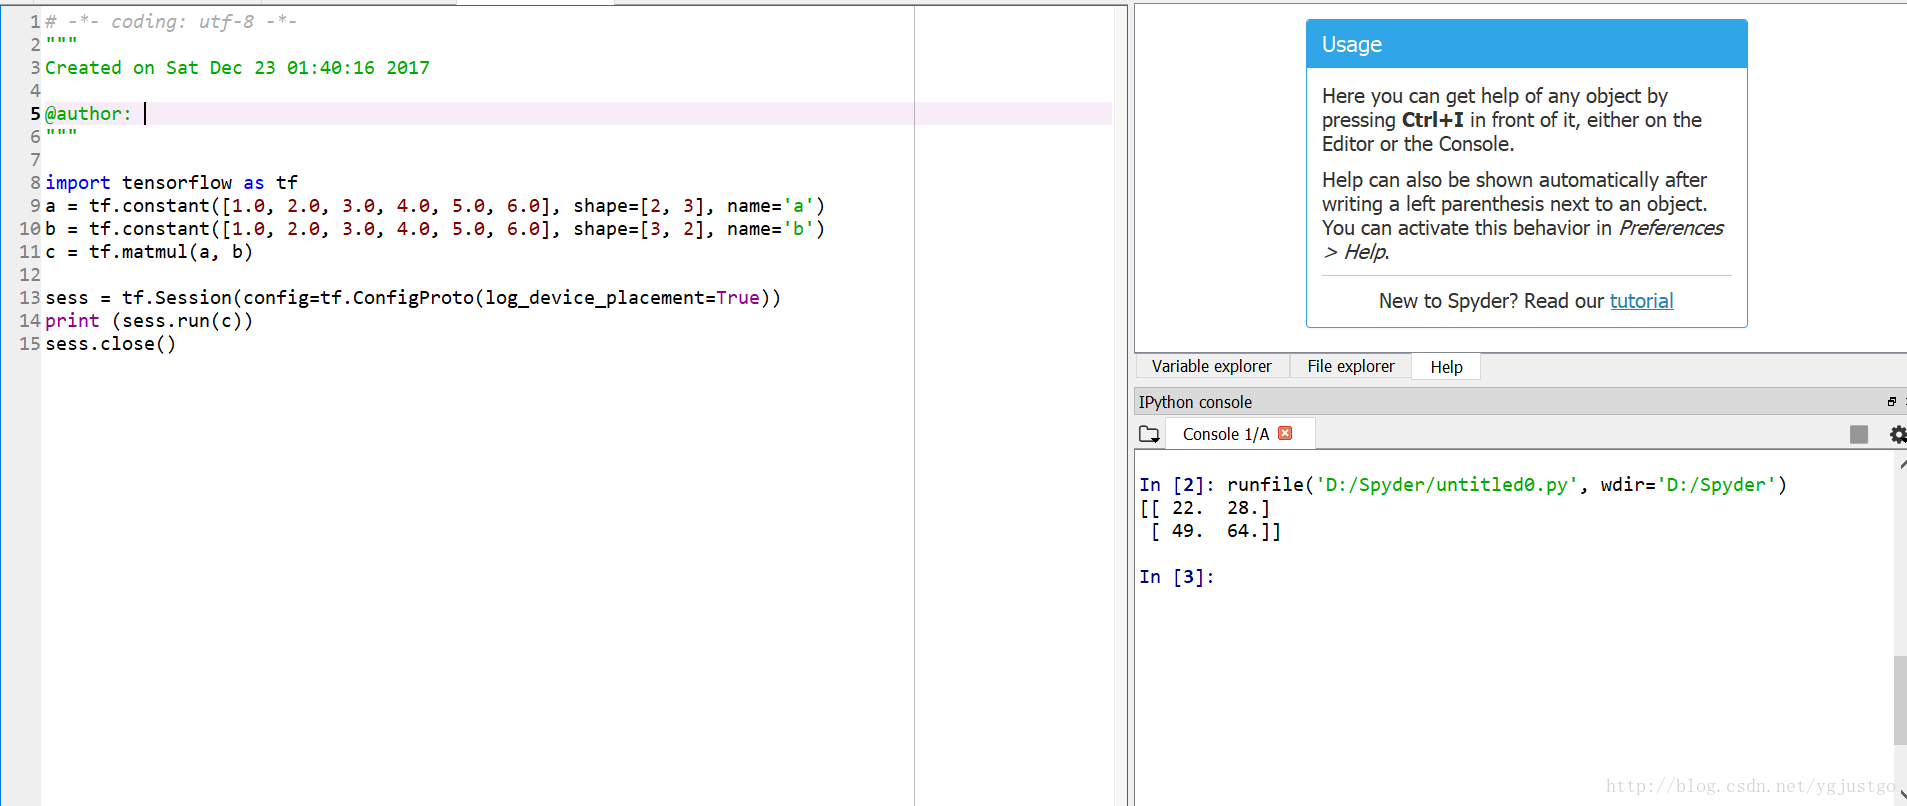This screenshot has height=806, width=1907.
Task: Click line number 12 in the gutter
Action: 30,275
